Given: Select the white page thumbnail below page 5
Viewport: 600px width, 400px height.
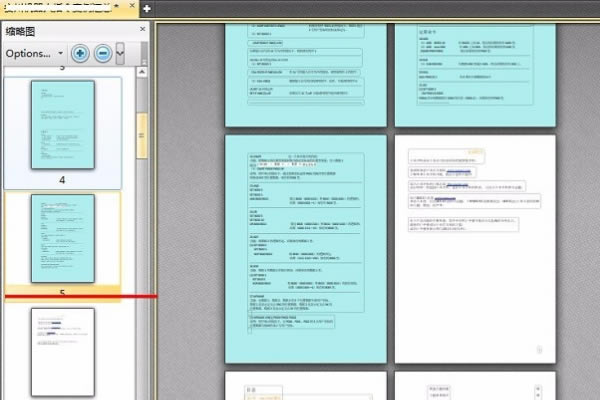Looking at the screenshot, I should [63, 352].
